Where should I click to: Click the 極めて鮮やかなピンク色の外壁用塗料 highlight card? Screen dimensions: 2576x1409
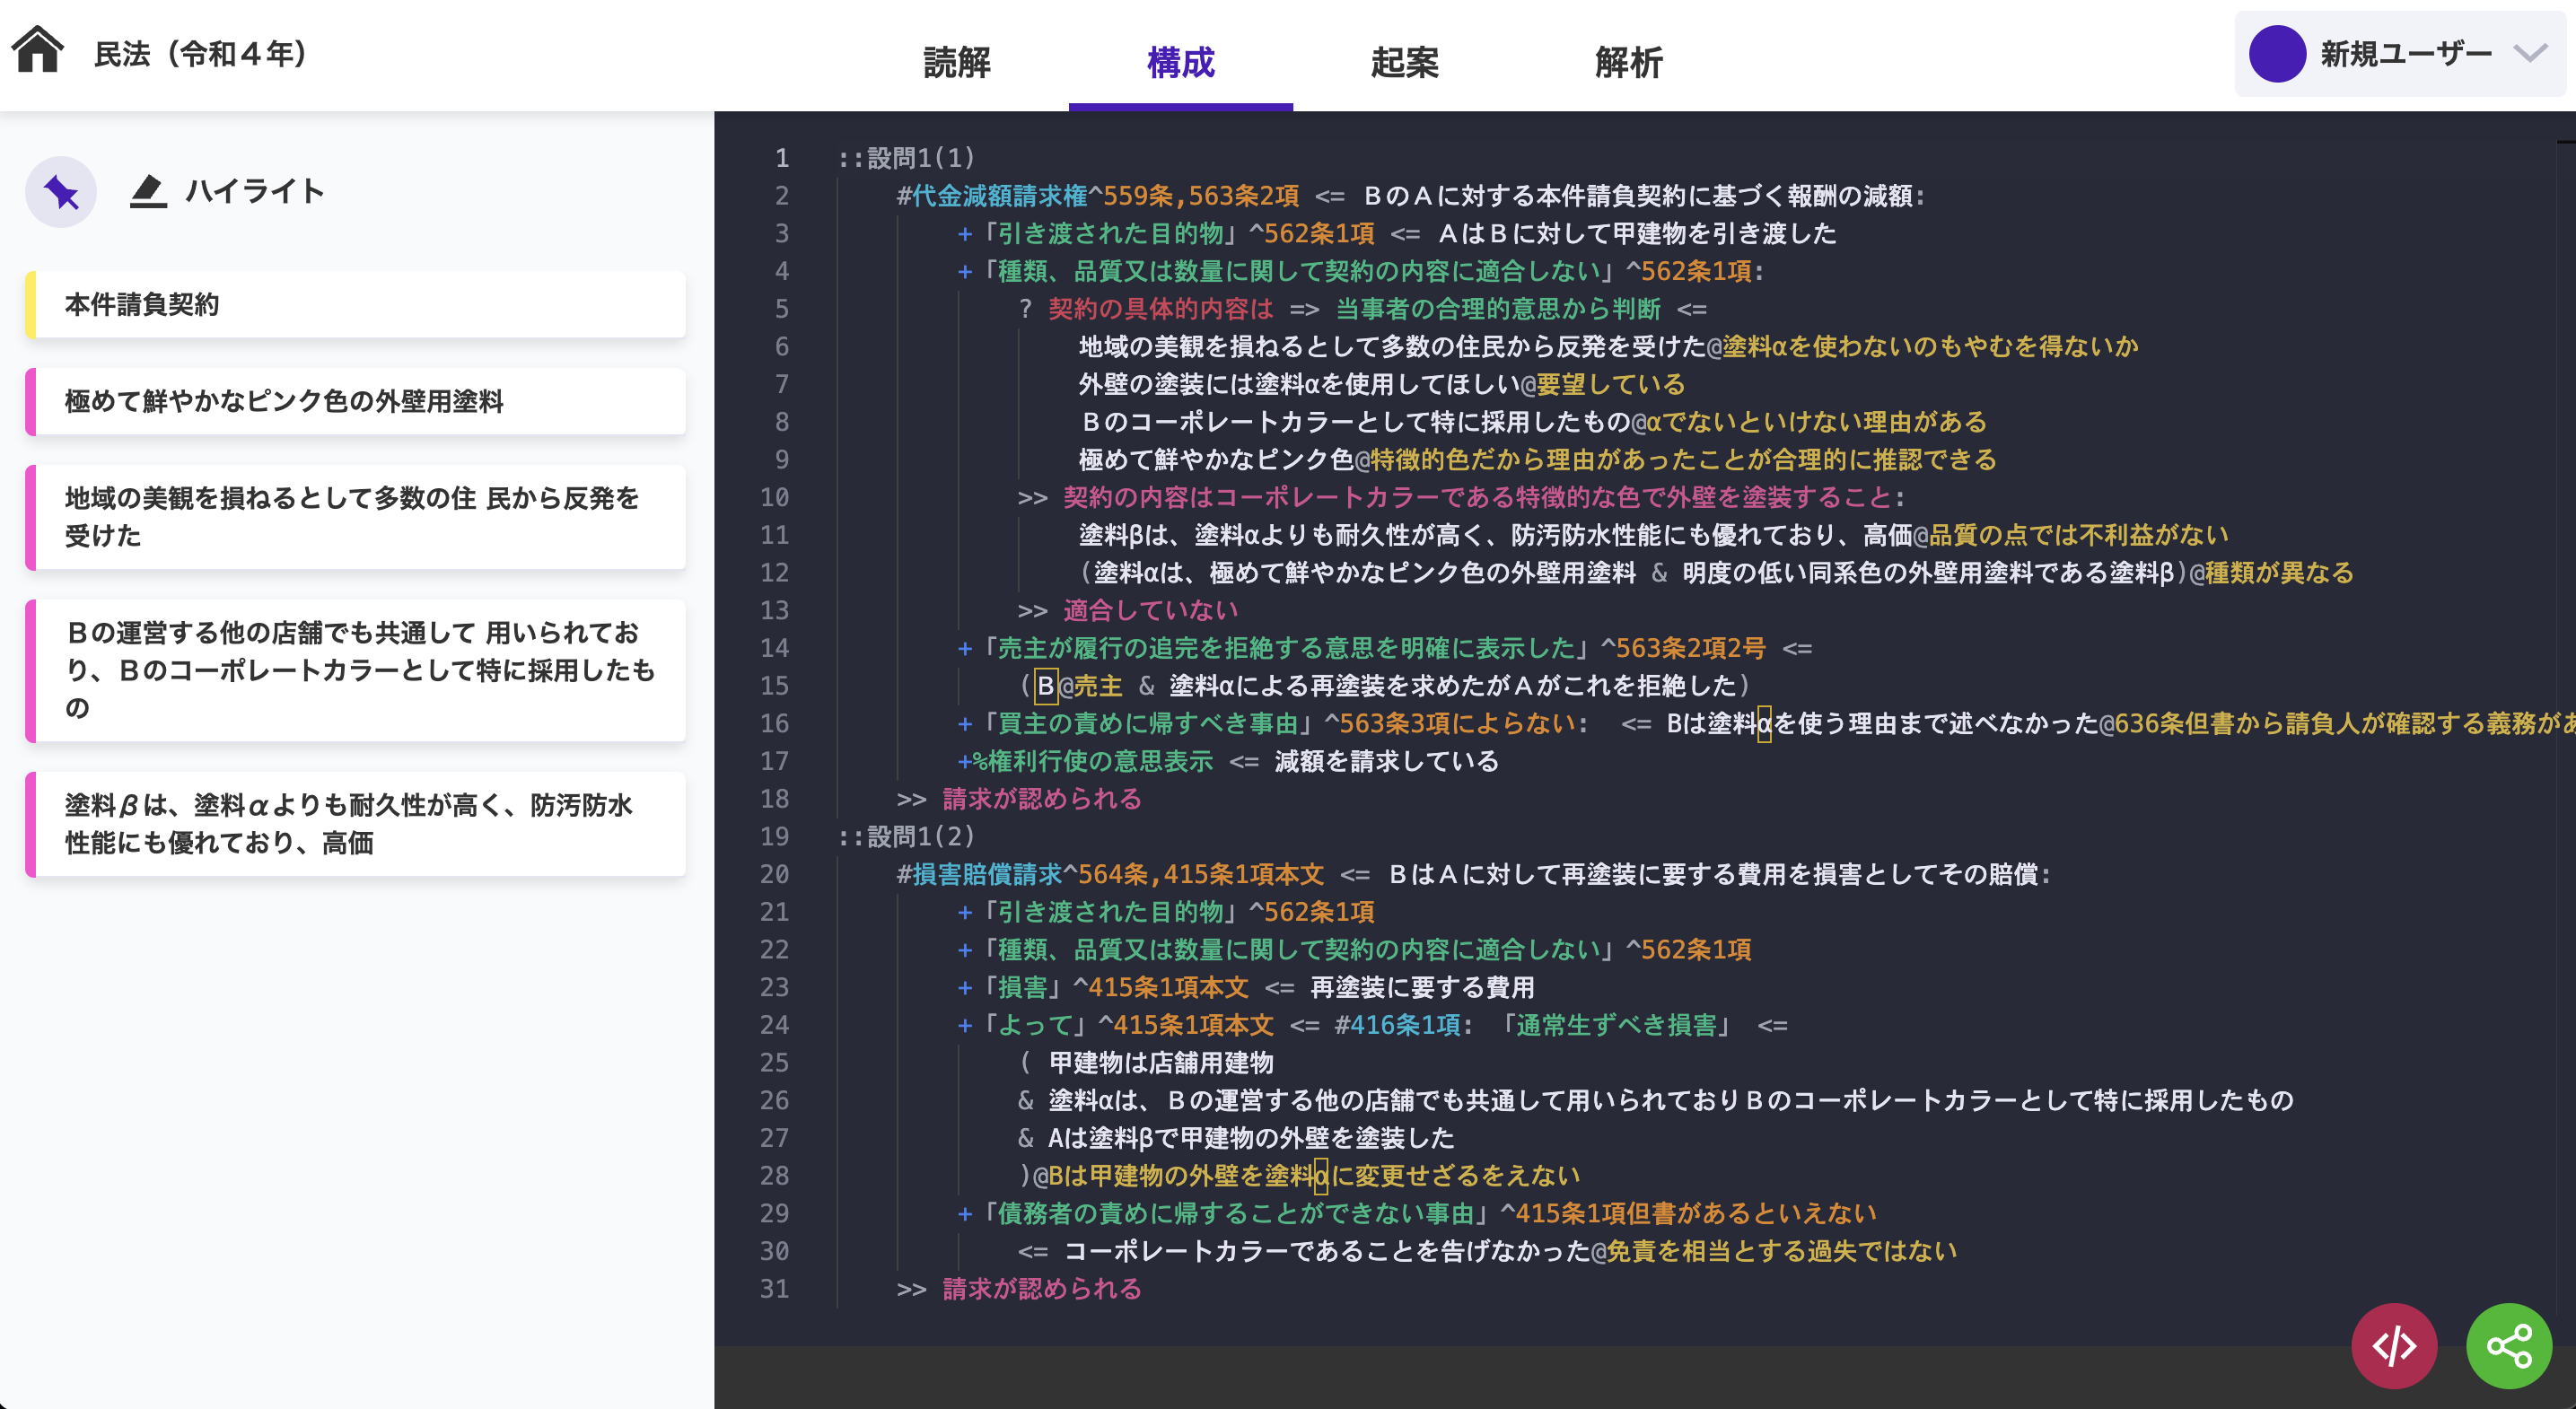click(355, 401)
